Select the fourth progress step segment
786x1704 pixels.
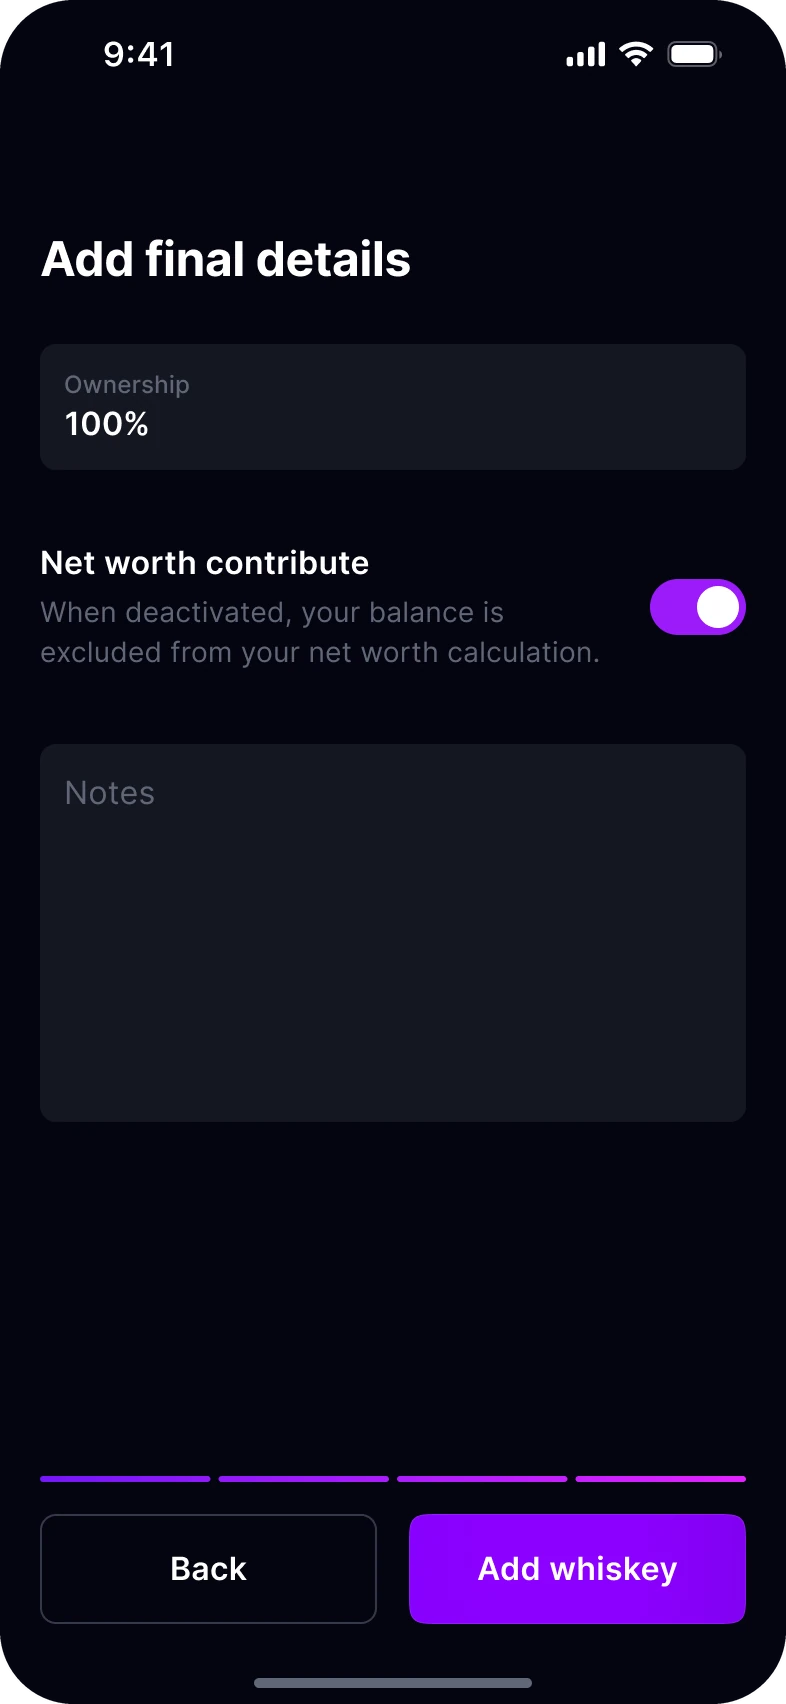click(x=661, y=1479)
